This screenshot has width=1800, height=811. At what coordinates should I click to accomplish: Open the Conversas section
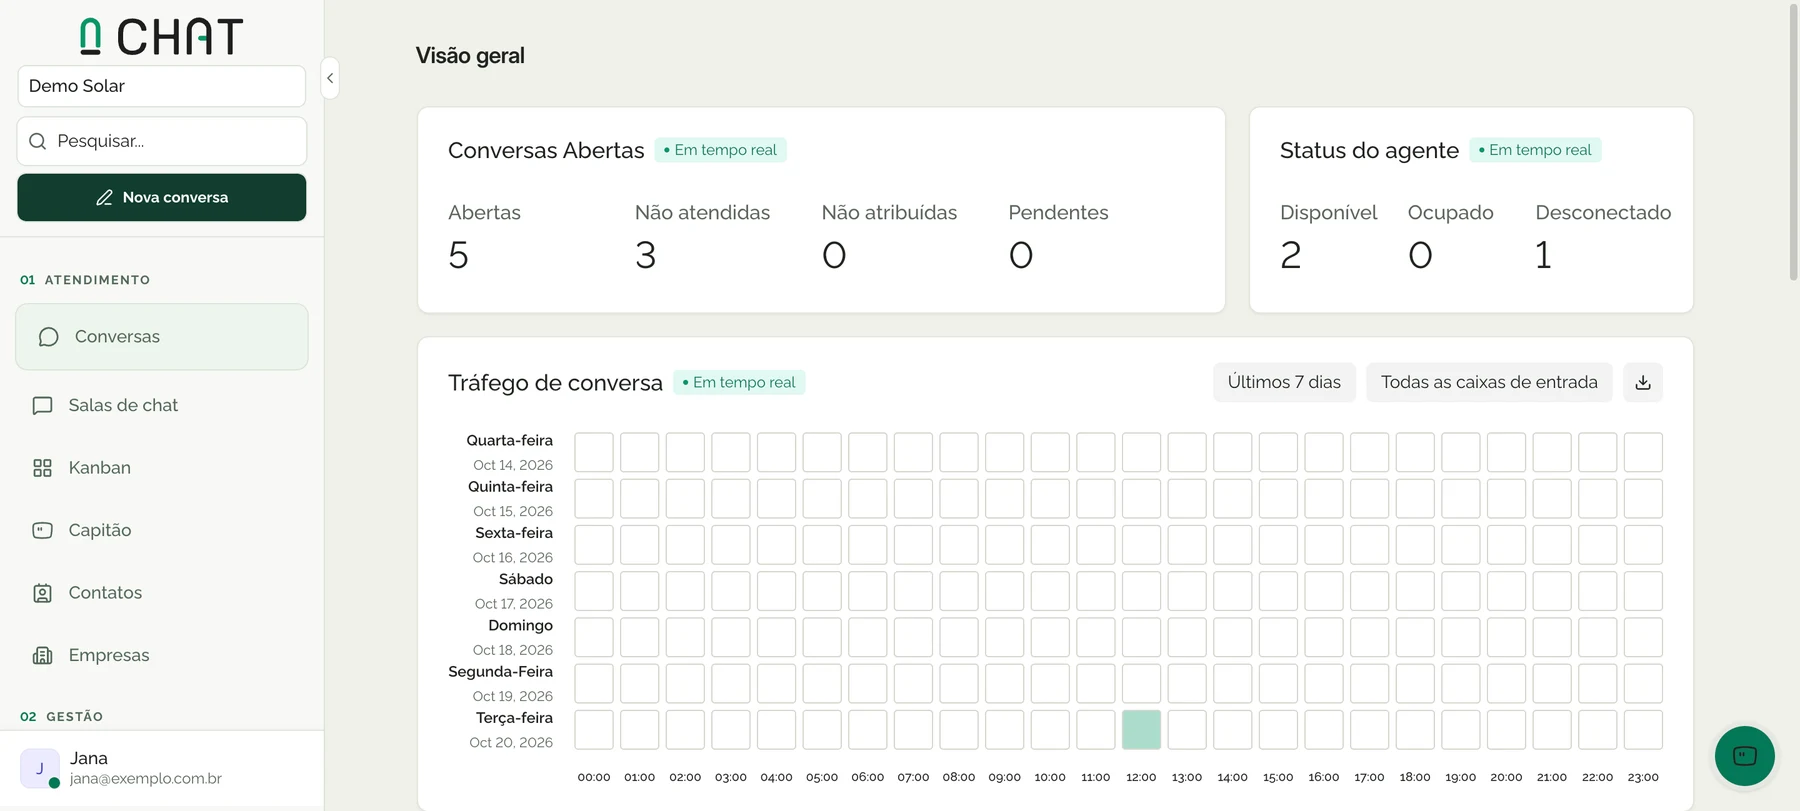point(162,337)
